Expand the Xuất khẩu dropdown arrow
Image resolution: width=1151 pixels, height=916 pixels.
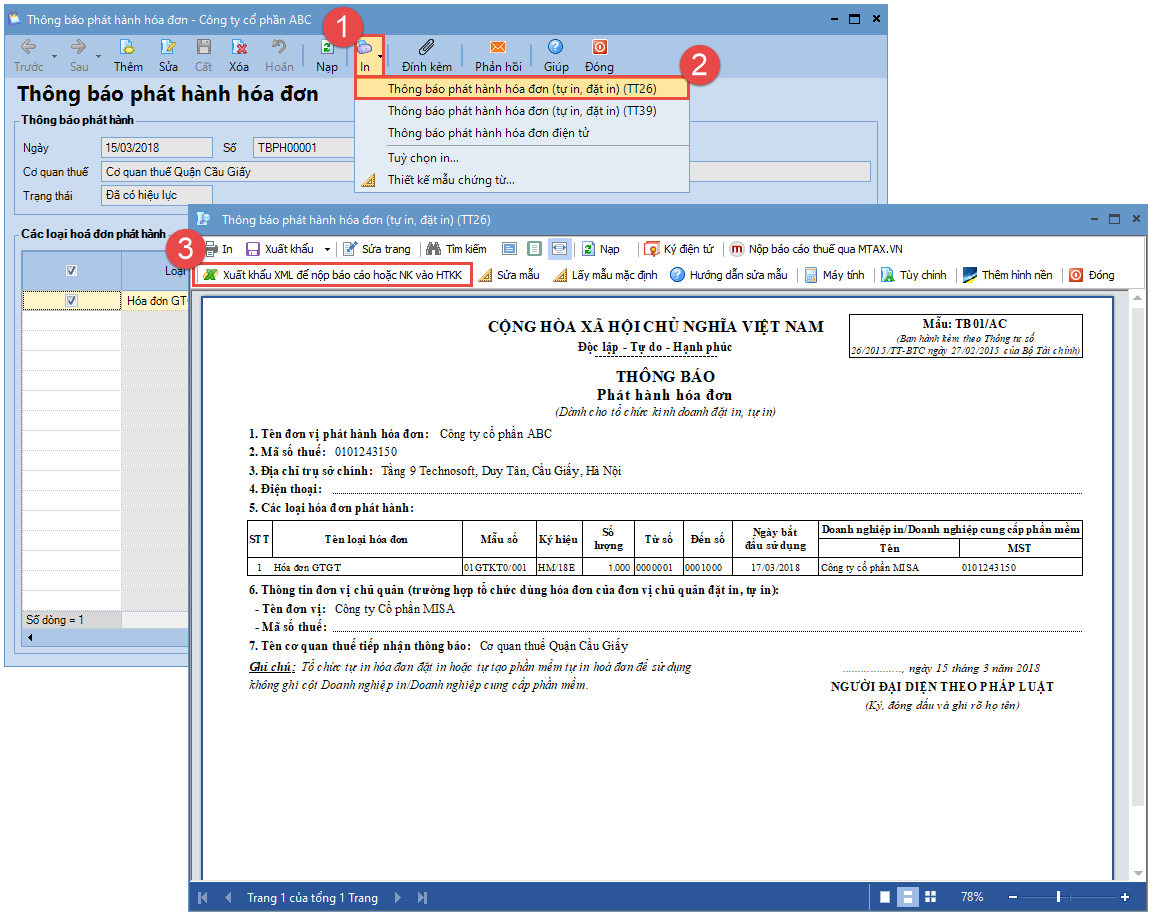pyautogui.click(x=328, y=249)
